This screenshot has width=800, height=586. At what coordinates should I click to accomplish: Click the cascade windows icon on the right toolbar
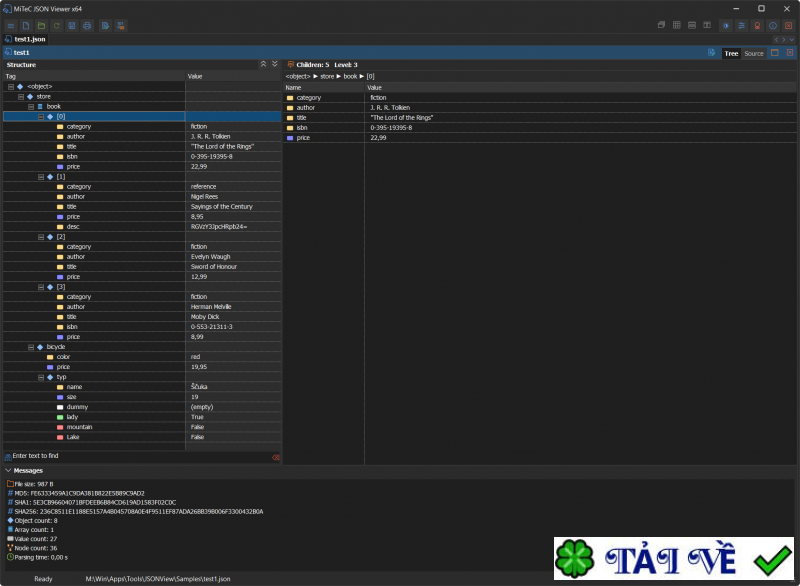click(x=661, y=25)
